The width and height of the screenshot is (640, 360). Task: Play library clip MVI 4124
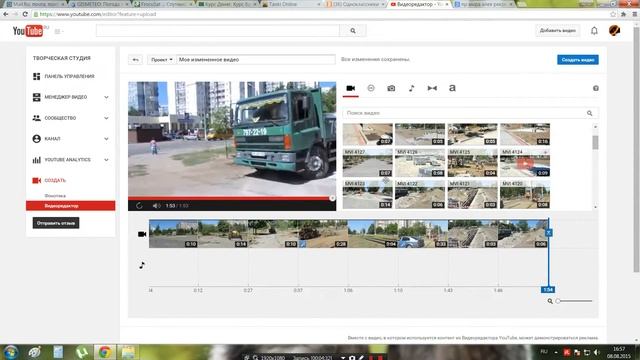[x=524, y=164]
